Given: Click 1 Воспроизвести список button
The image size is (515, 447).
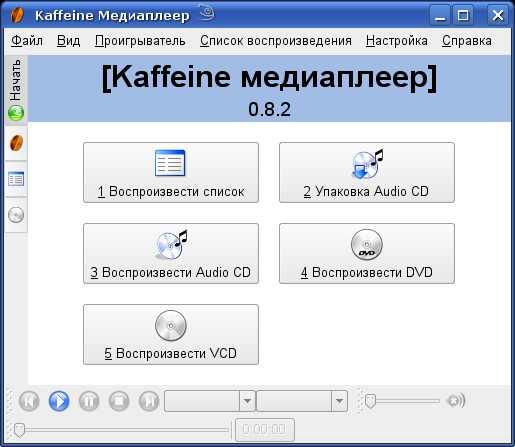Looking at the screenshot, I should pyautogui.click(x=171, y=172).
